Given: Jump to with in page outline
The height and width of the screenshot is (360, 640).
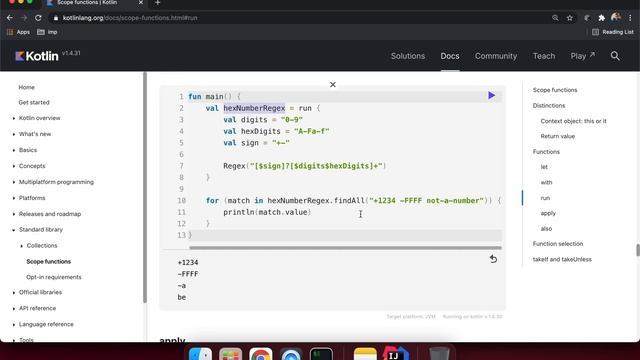Looking at the screenshot, I should click(546, 182).
